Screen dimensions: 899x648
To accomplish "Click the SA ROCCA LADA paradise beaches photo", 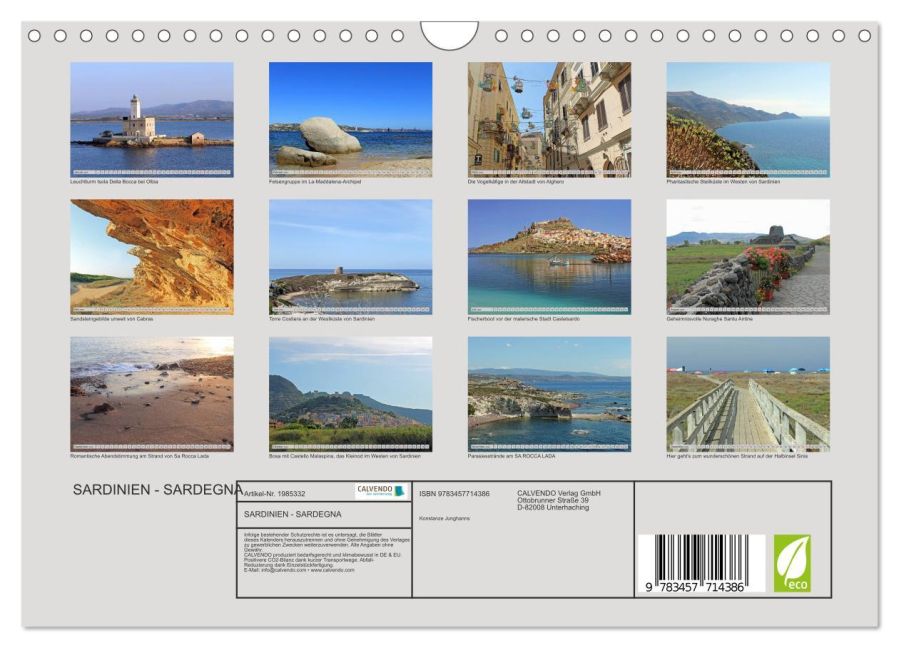I will point(549,395).
